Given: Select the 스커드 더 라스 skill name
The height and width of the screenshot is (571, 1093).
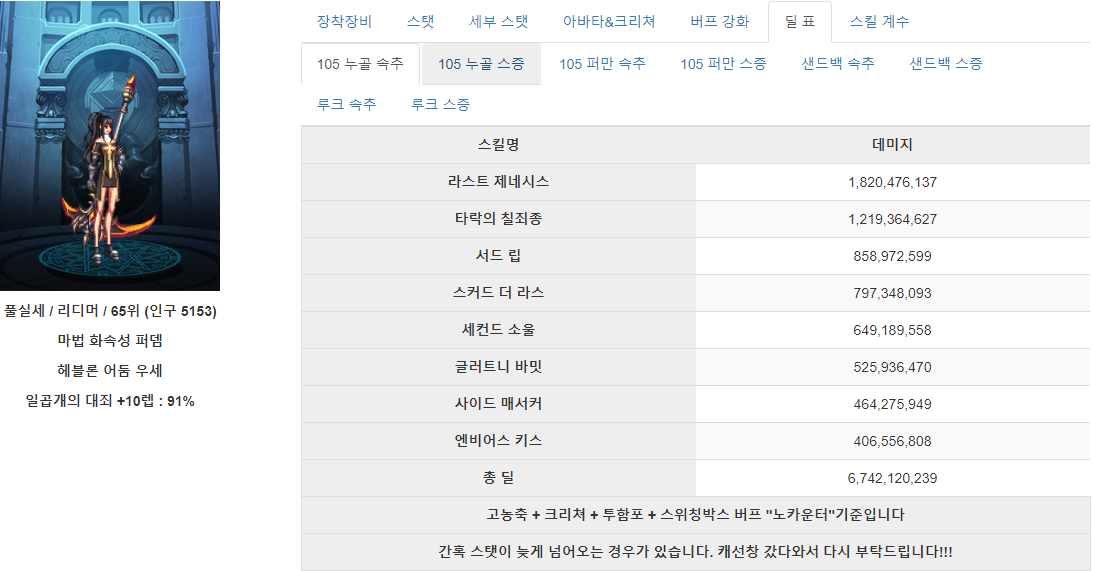Looking at the screenshot, I should click(x=498, y=293).
